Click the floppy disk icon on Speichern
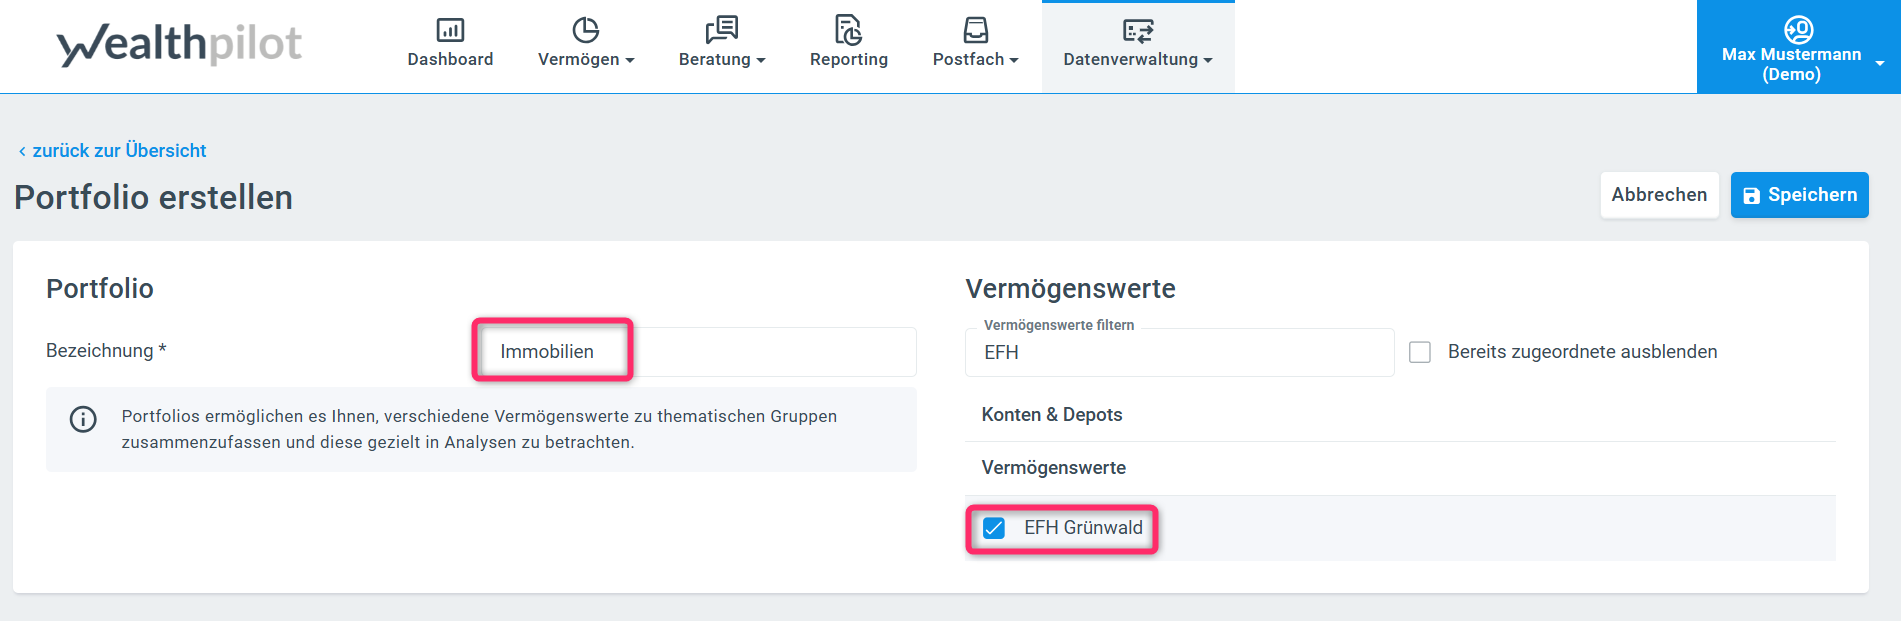The image size is (1901, 621). click(x=1751, y=196)
